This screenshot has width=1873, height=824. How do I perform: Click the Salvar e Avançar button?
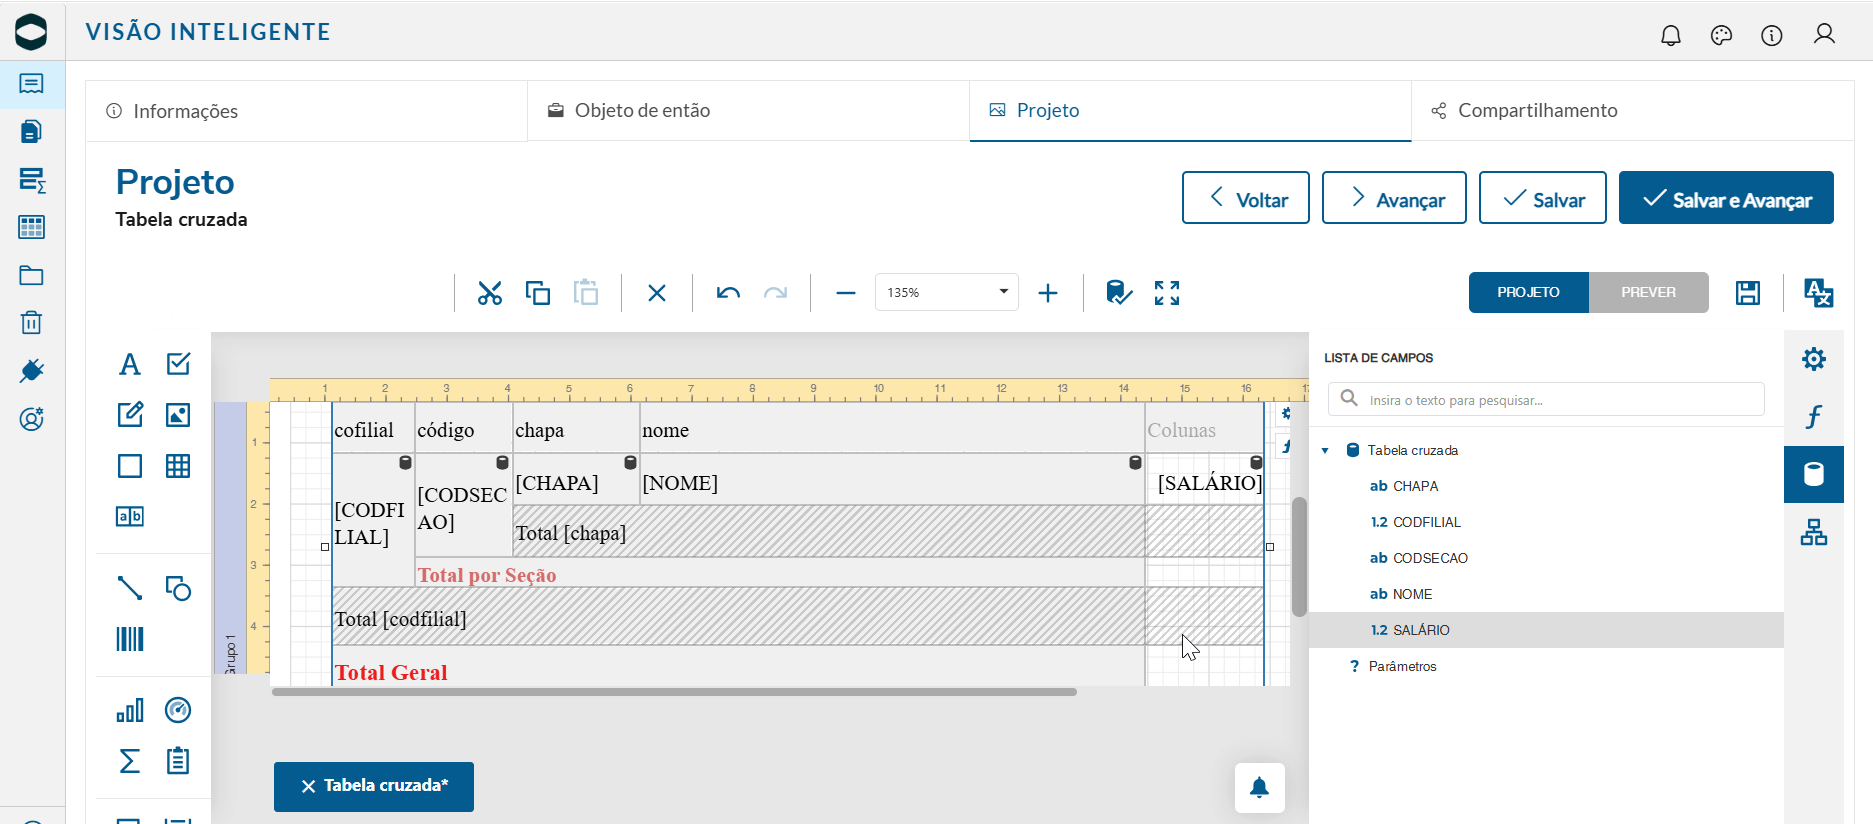[x=1726, y=198]
